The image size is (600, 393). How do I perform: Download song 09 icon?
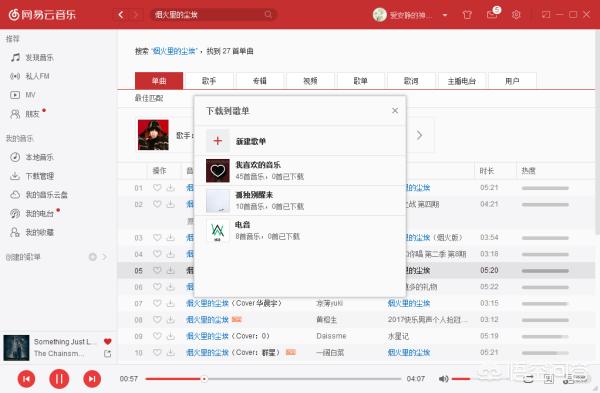pyautogui.click(x=171, y=336)
